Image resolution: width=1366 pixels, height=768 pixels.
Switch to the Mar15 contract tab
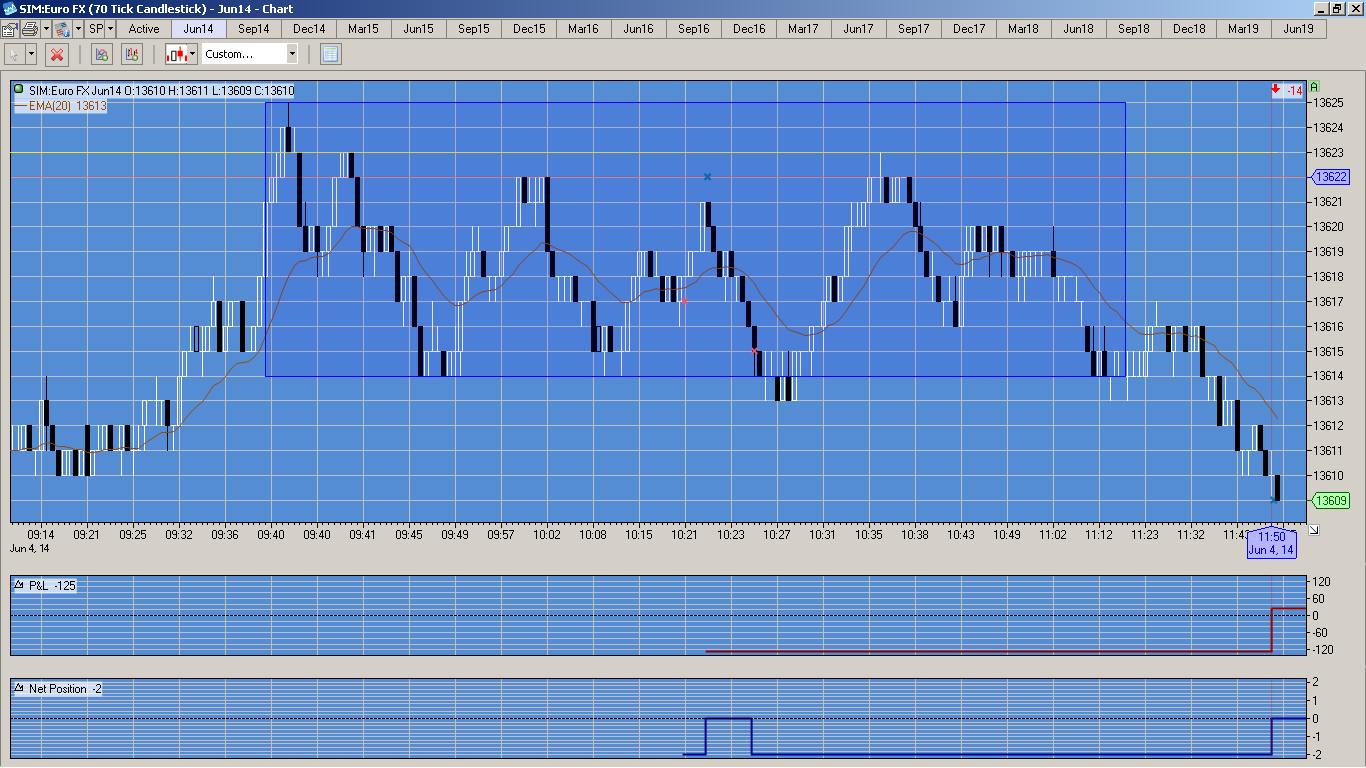tap(364, 29)
